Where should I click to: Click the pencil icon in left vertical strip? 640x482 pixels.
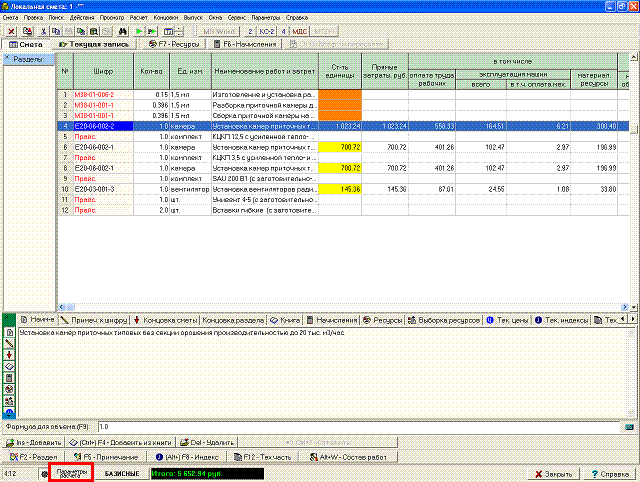click(9, 342)
